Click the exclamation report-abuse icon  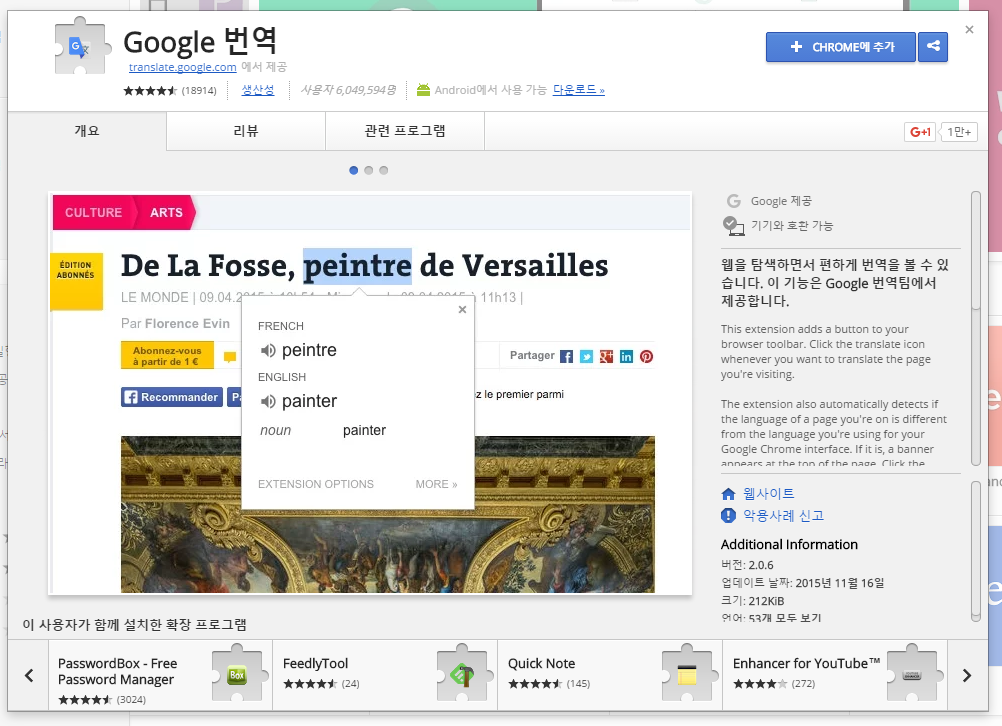[728, 515]
